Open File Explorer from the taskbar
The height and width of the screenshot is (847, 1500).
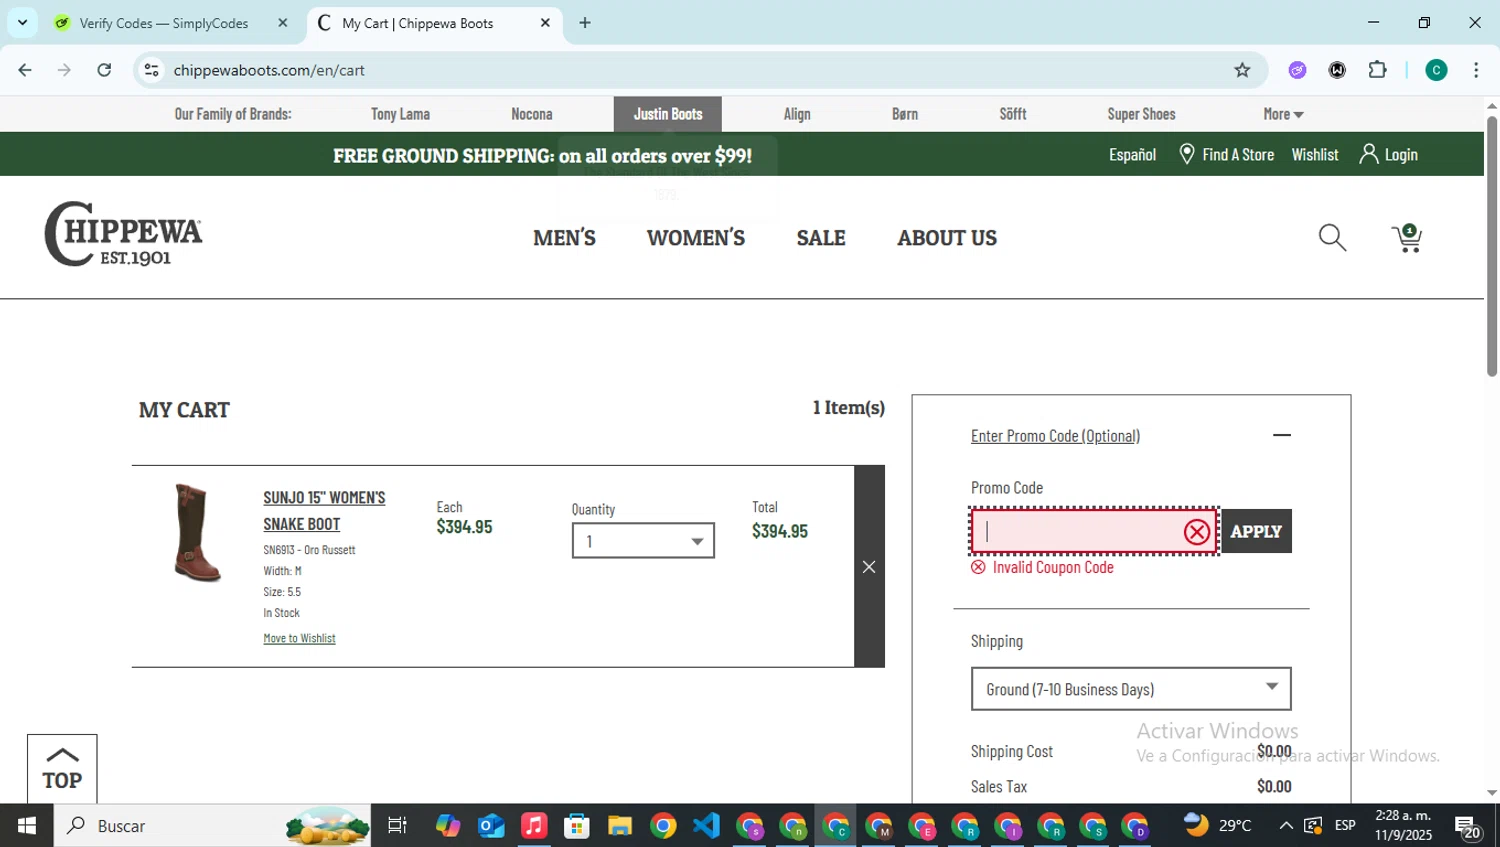click(620, 825)
